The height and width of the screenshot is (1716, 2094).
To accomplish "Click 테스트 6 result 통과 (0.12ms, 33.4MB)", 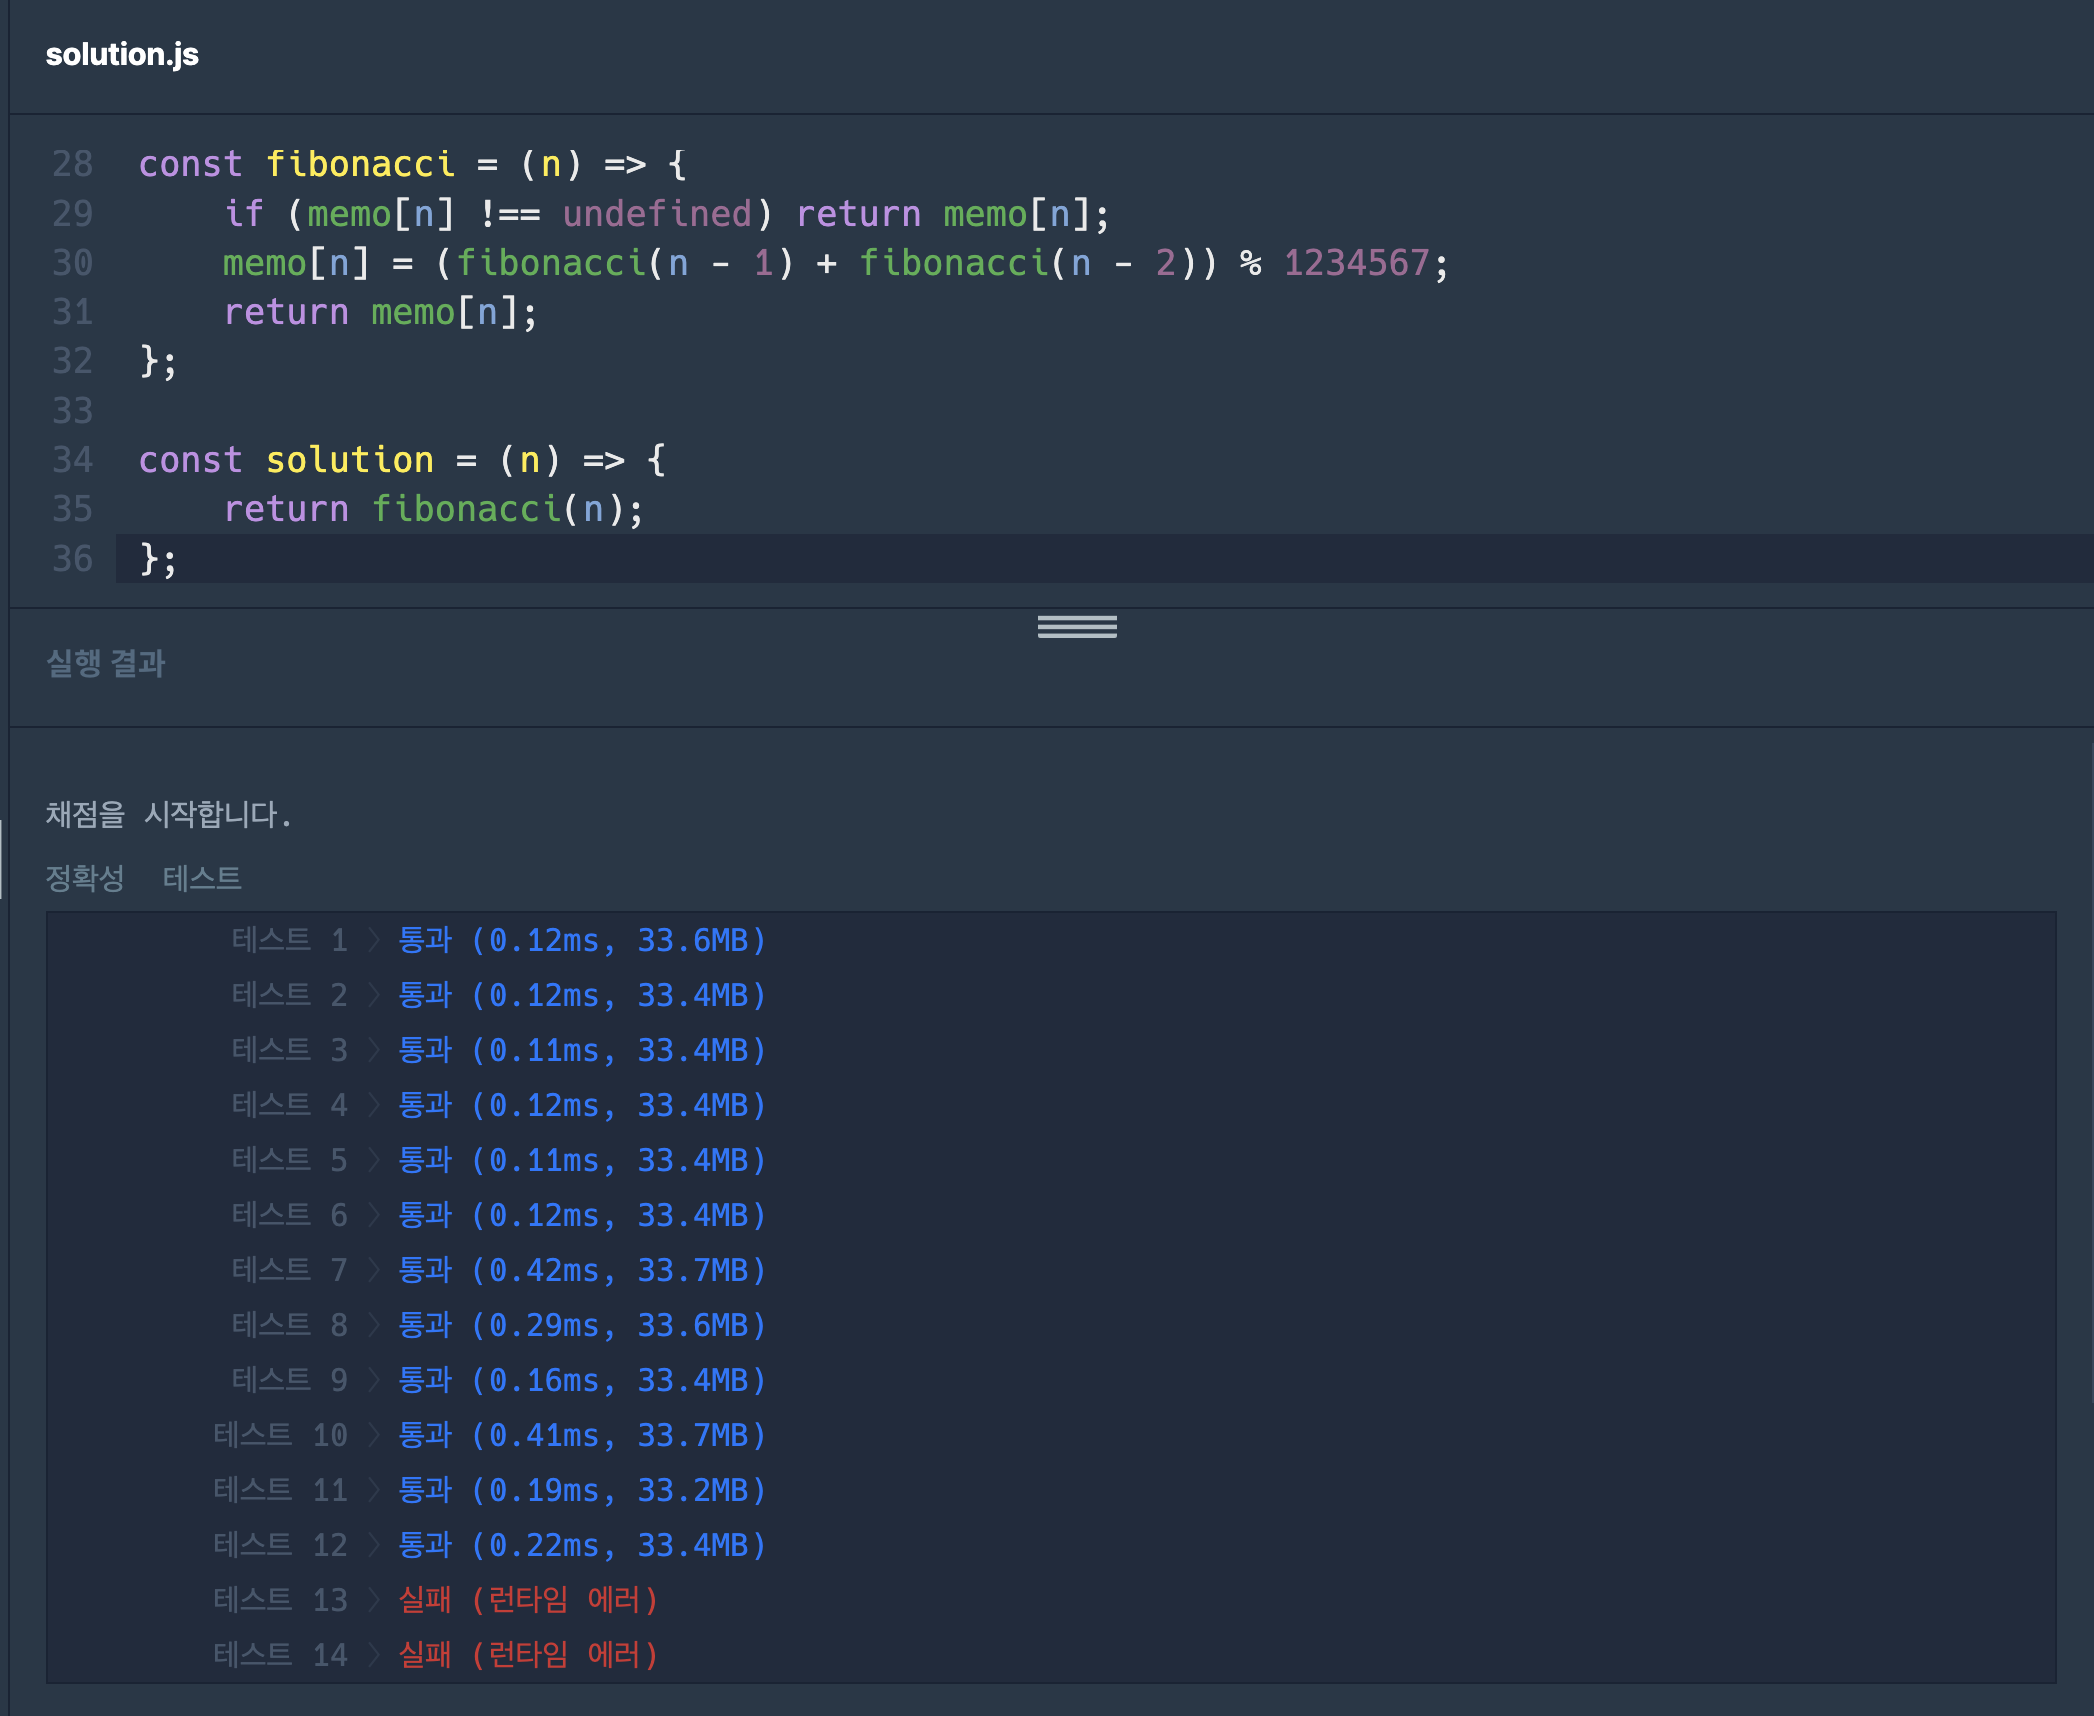I will [x=582, y=1215].
